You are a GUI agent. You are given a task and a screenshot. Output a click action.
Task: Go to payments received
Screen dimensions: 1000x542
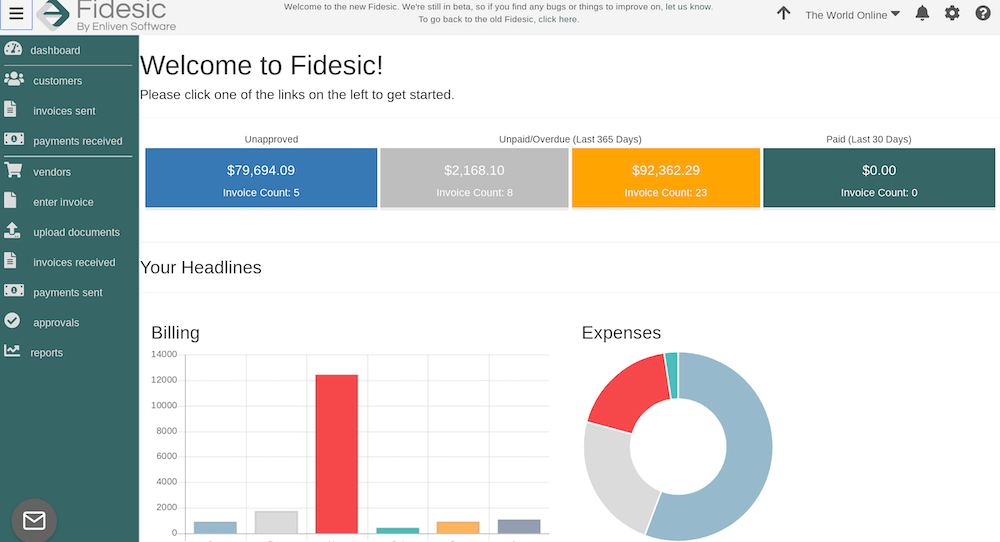click(77, 141)
